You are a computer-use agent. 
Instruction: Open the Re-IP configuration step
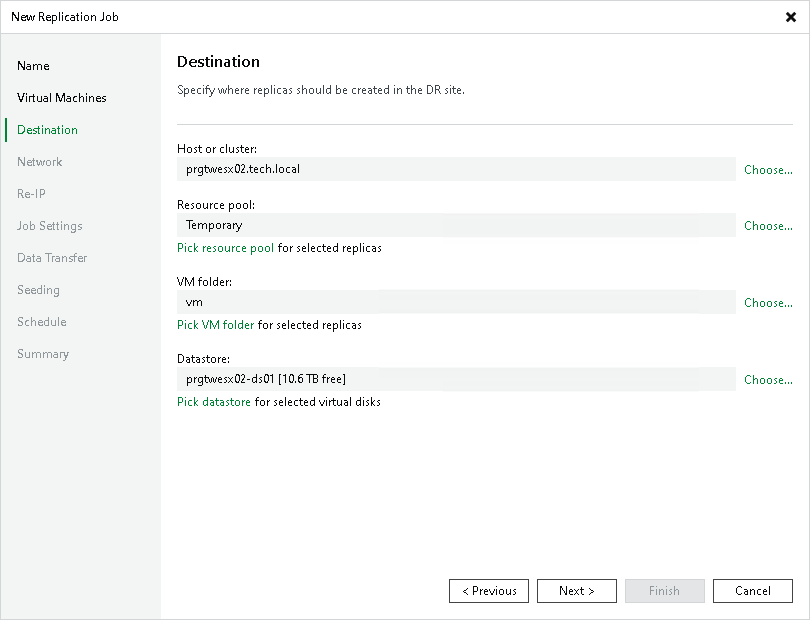[29, 193]
